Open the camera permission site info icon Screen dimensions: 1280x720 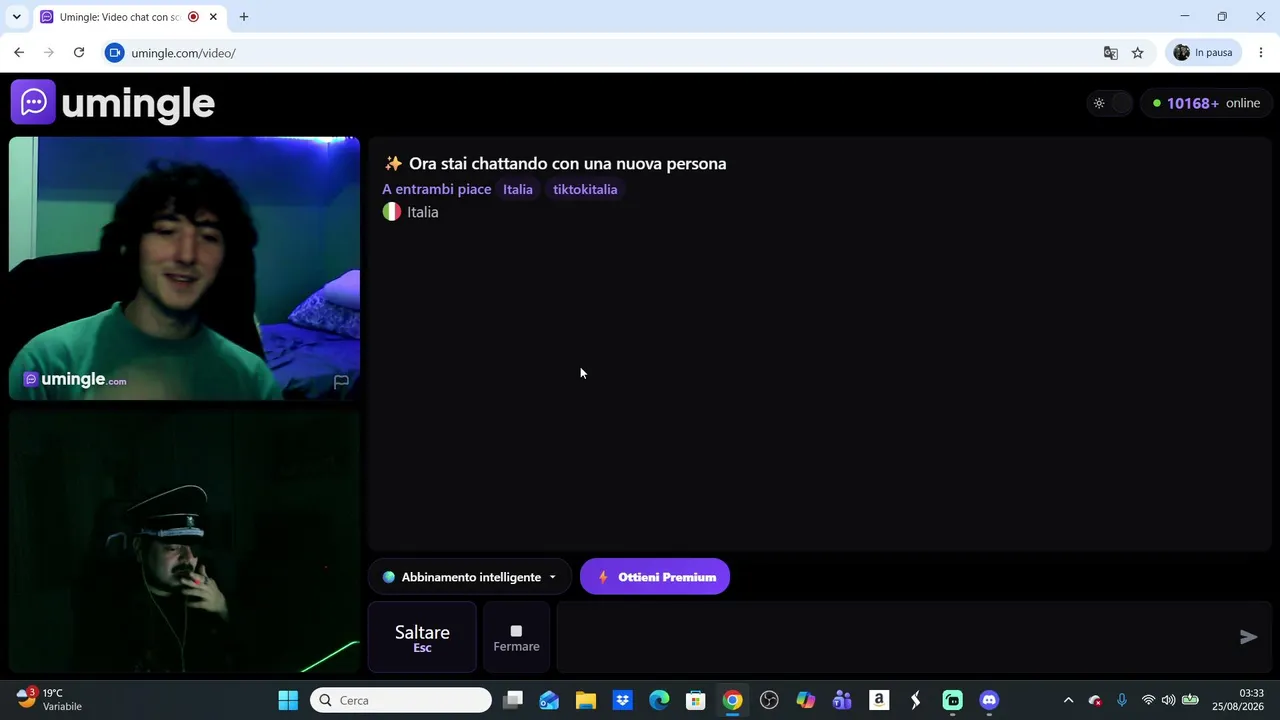[114, 53]
